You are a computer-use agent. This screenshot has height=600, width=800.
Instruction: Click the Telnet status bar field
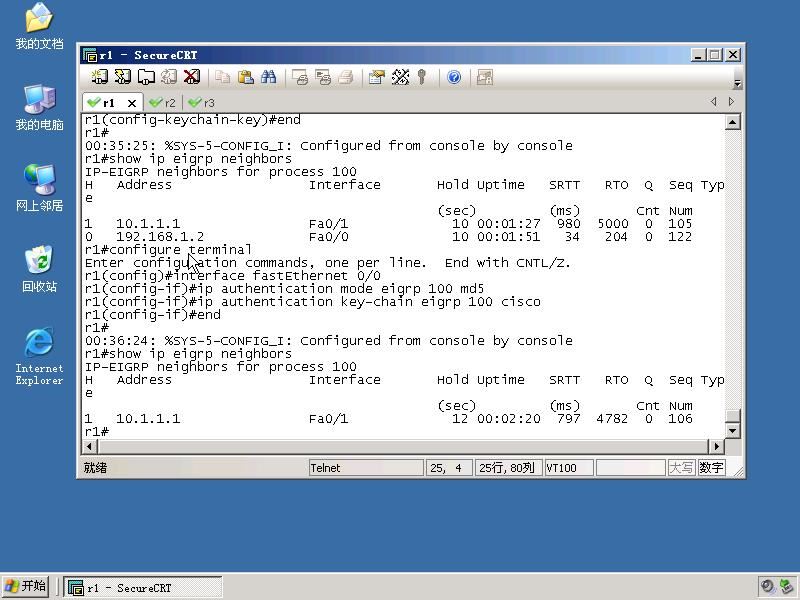[366, 468]
